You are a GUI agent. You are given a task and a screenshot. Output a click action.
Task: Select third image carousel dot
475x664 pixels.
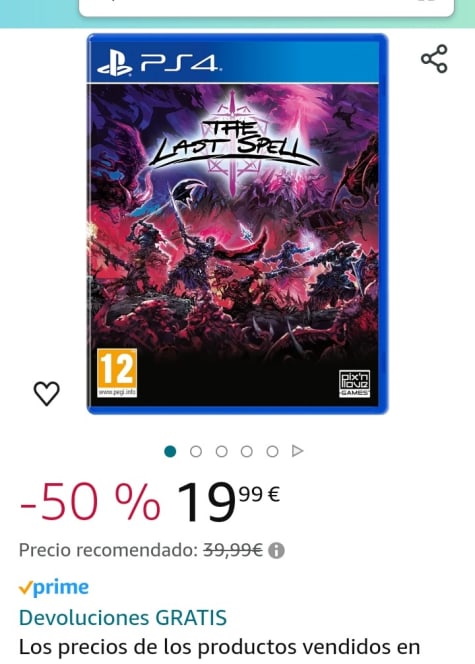coord(221,451)
